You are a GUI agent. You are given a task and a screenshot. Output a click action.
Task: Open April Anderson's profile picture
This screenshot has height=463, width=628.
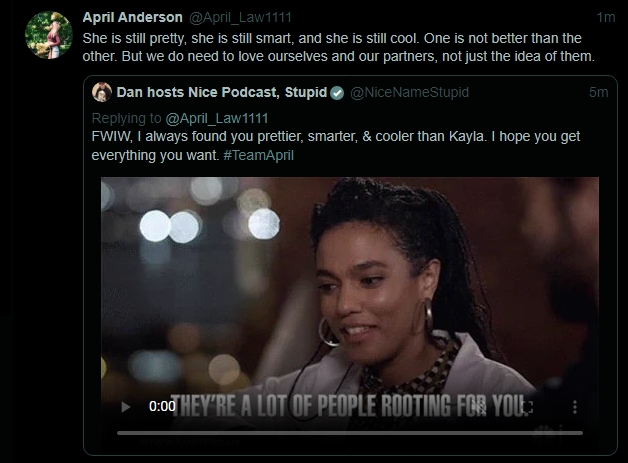pyautogui.click(x=48, y=35)
